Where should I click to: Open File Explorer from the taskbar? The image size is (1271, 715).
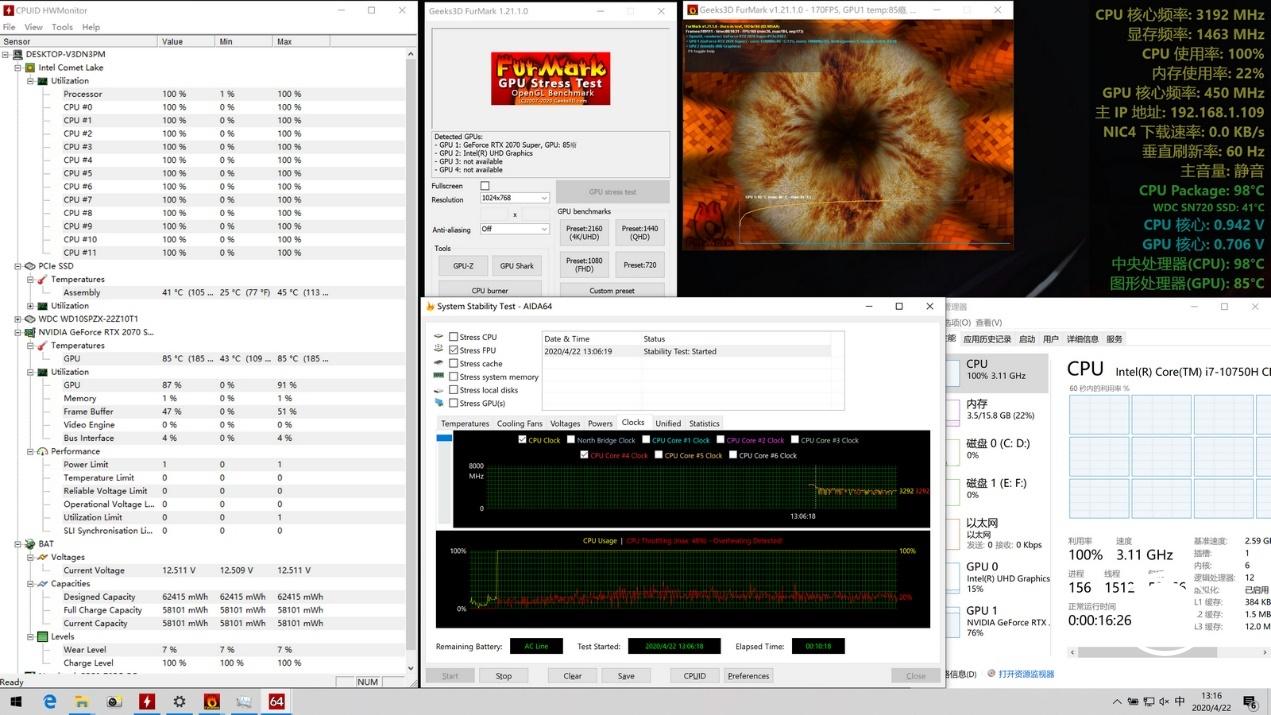pos(81,701)
